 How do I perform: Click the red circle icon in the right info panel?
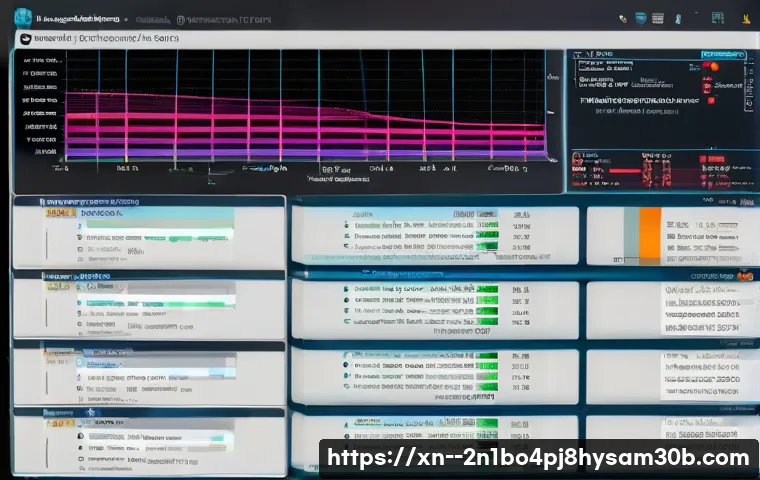coord(712,66)
